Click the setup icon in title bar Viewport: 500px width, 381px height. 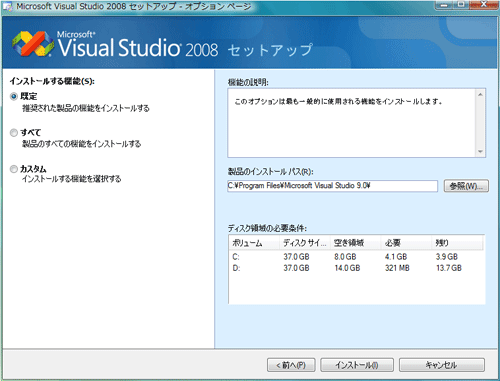[x=8, y=6]
